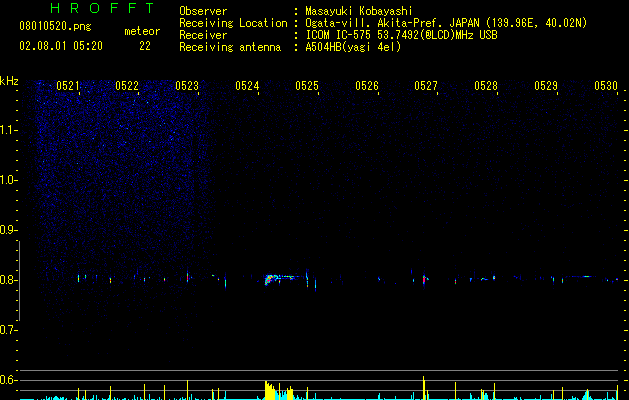Image resolution: width=629 pixels, height=400 pixels.
Task: Click the 0.8 kHz axis label
Action: coord(8,280)
